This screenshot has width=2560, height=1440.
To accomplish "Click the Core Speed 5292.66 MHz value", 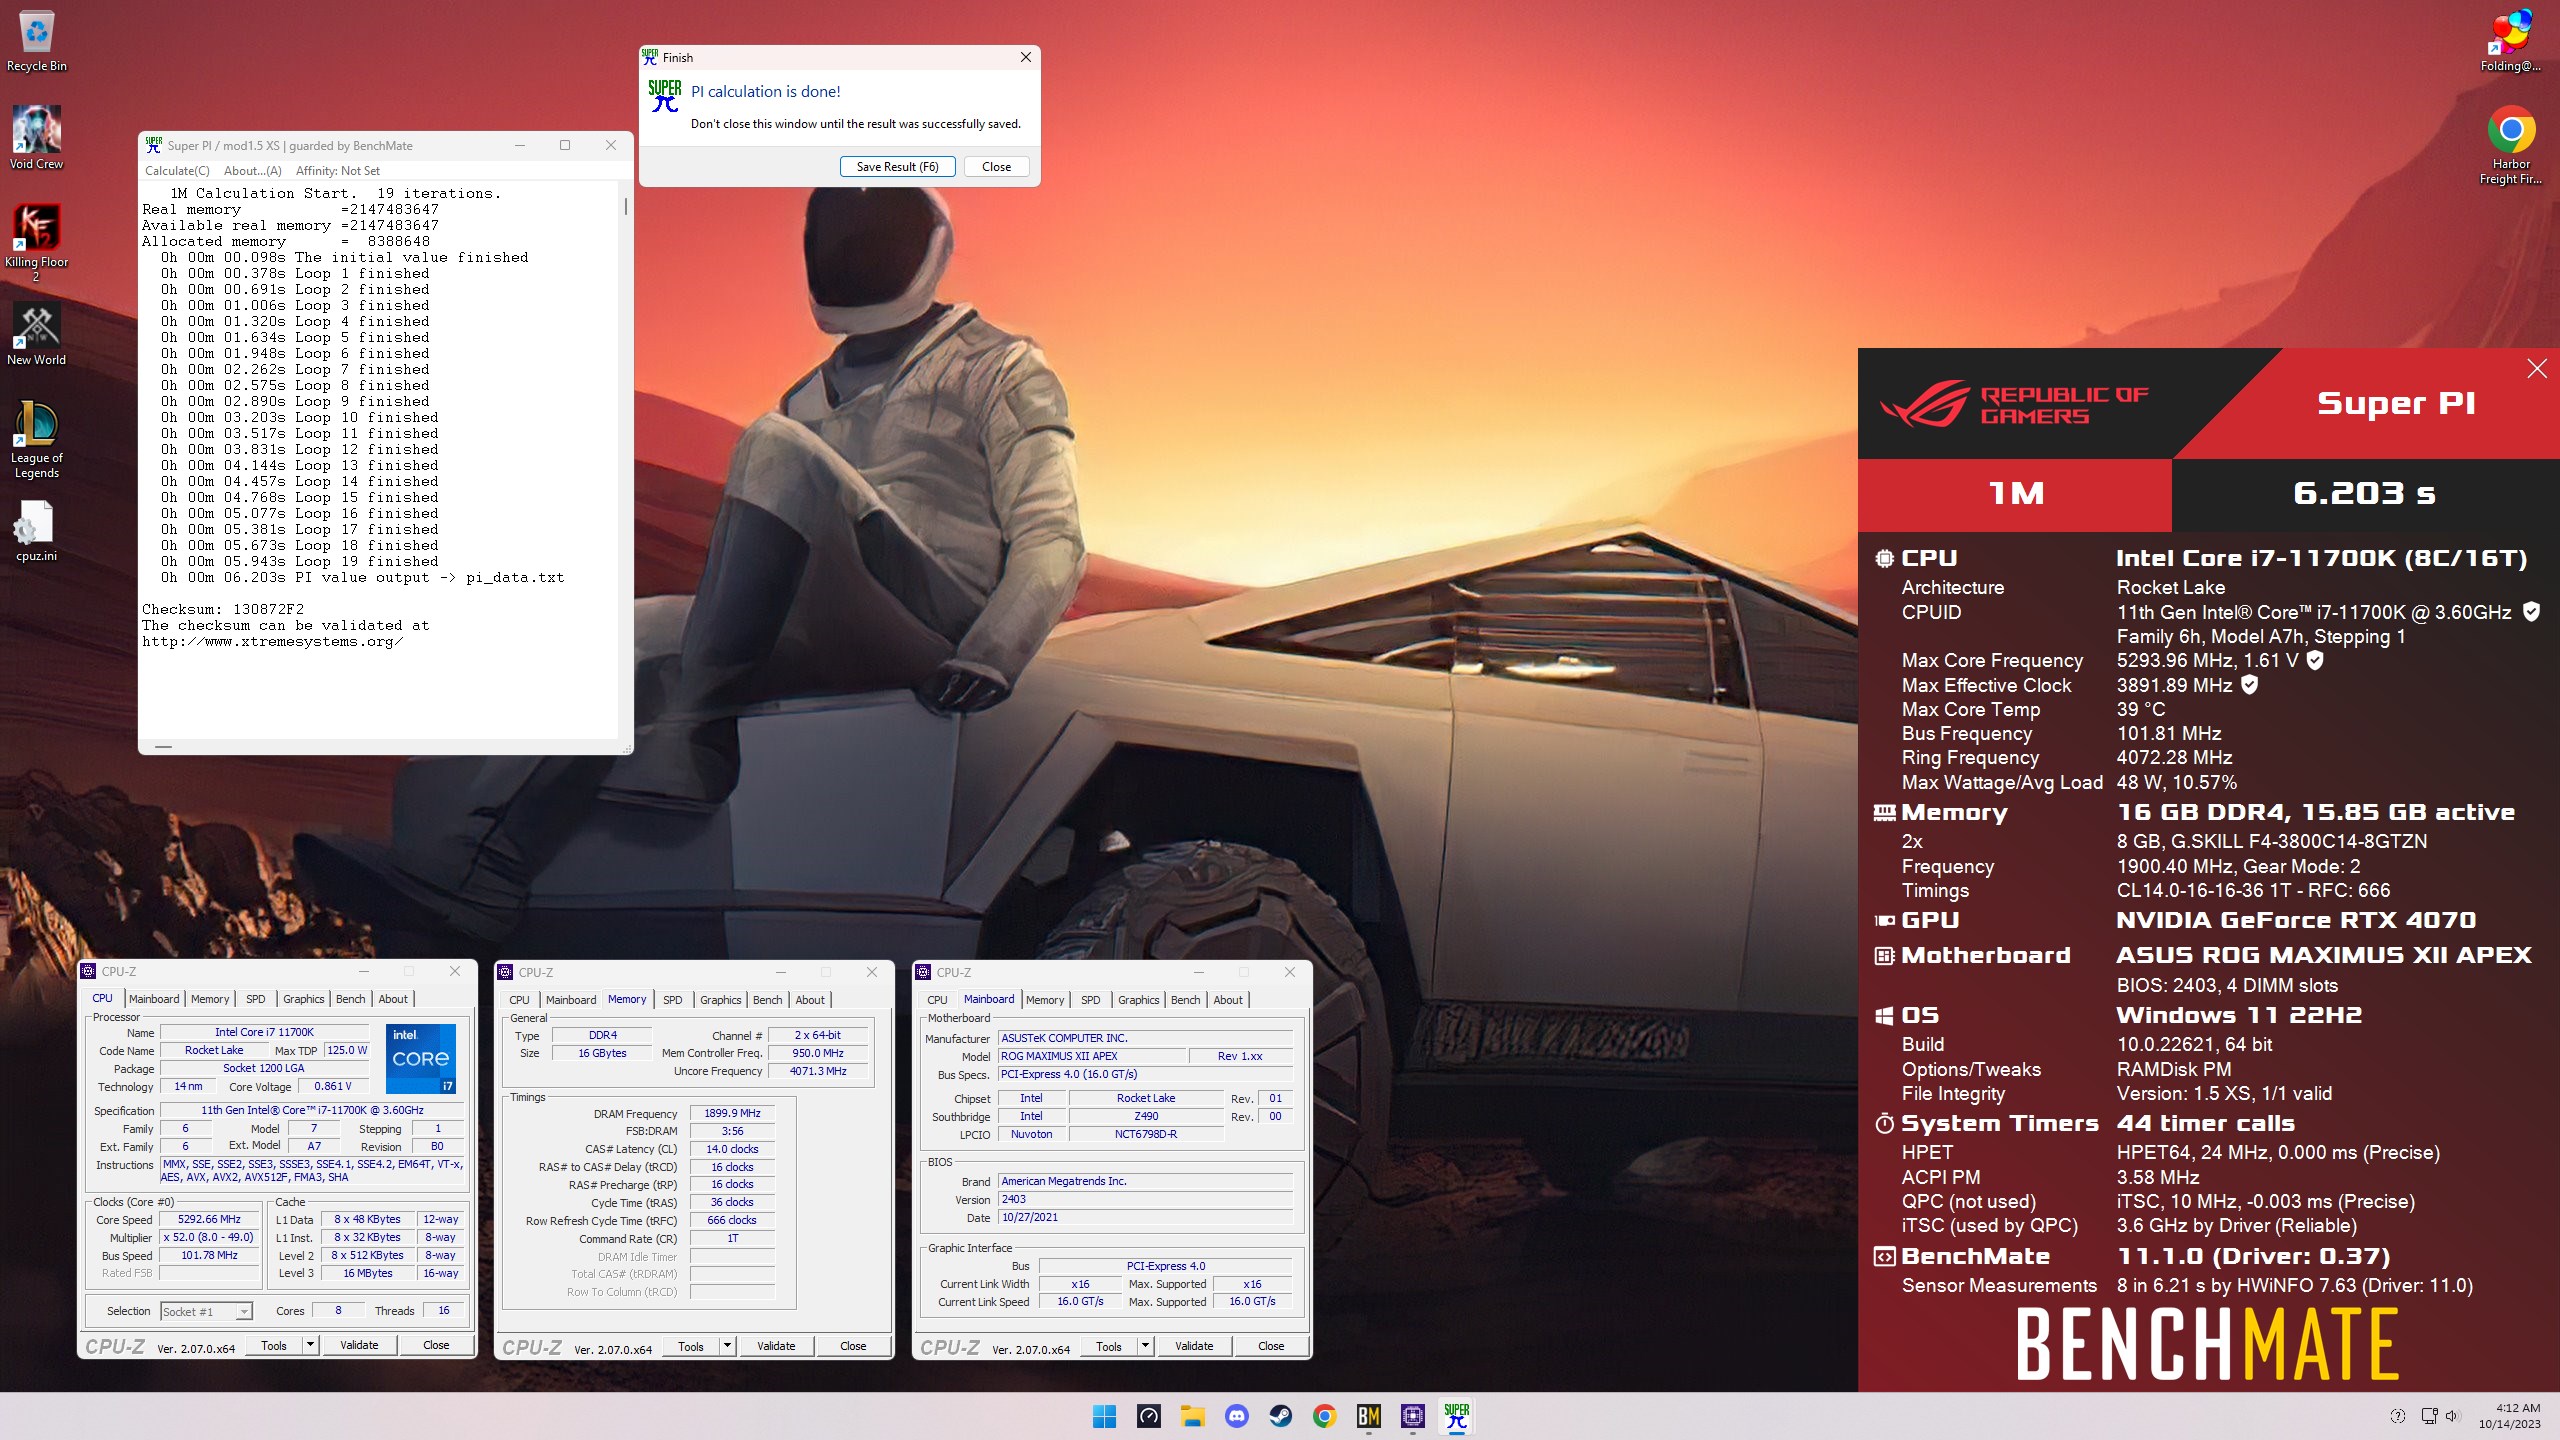I will (x=209, y=1220).
